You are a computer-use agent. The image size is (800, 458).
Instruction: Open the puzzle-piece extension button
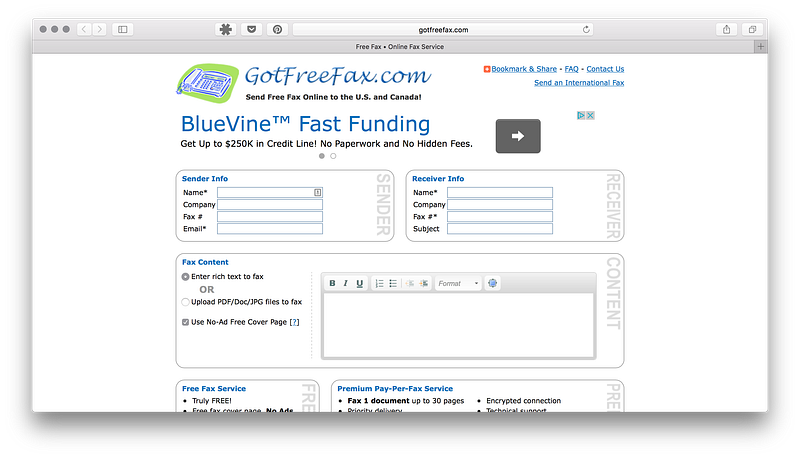pos(226,30)
